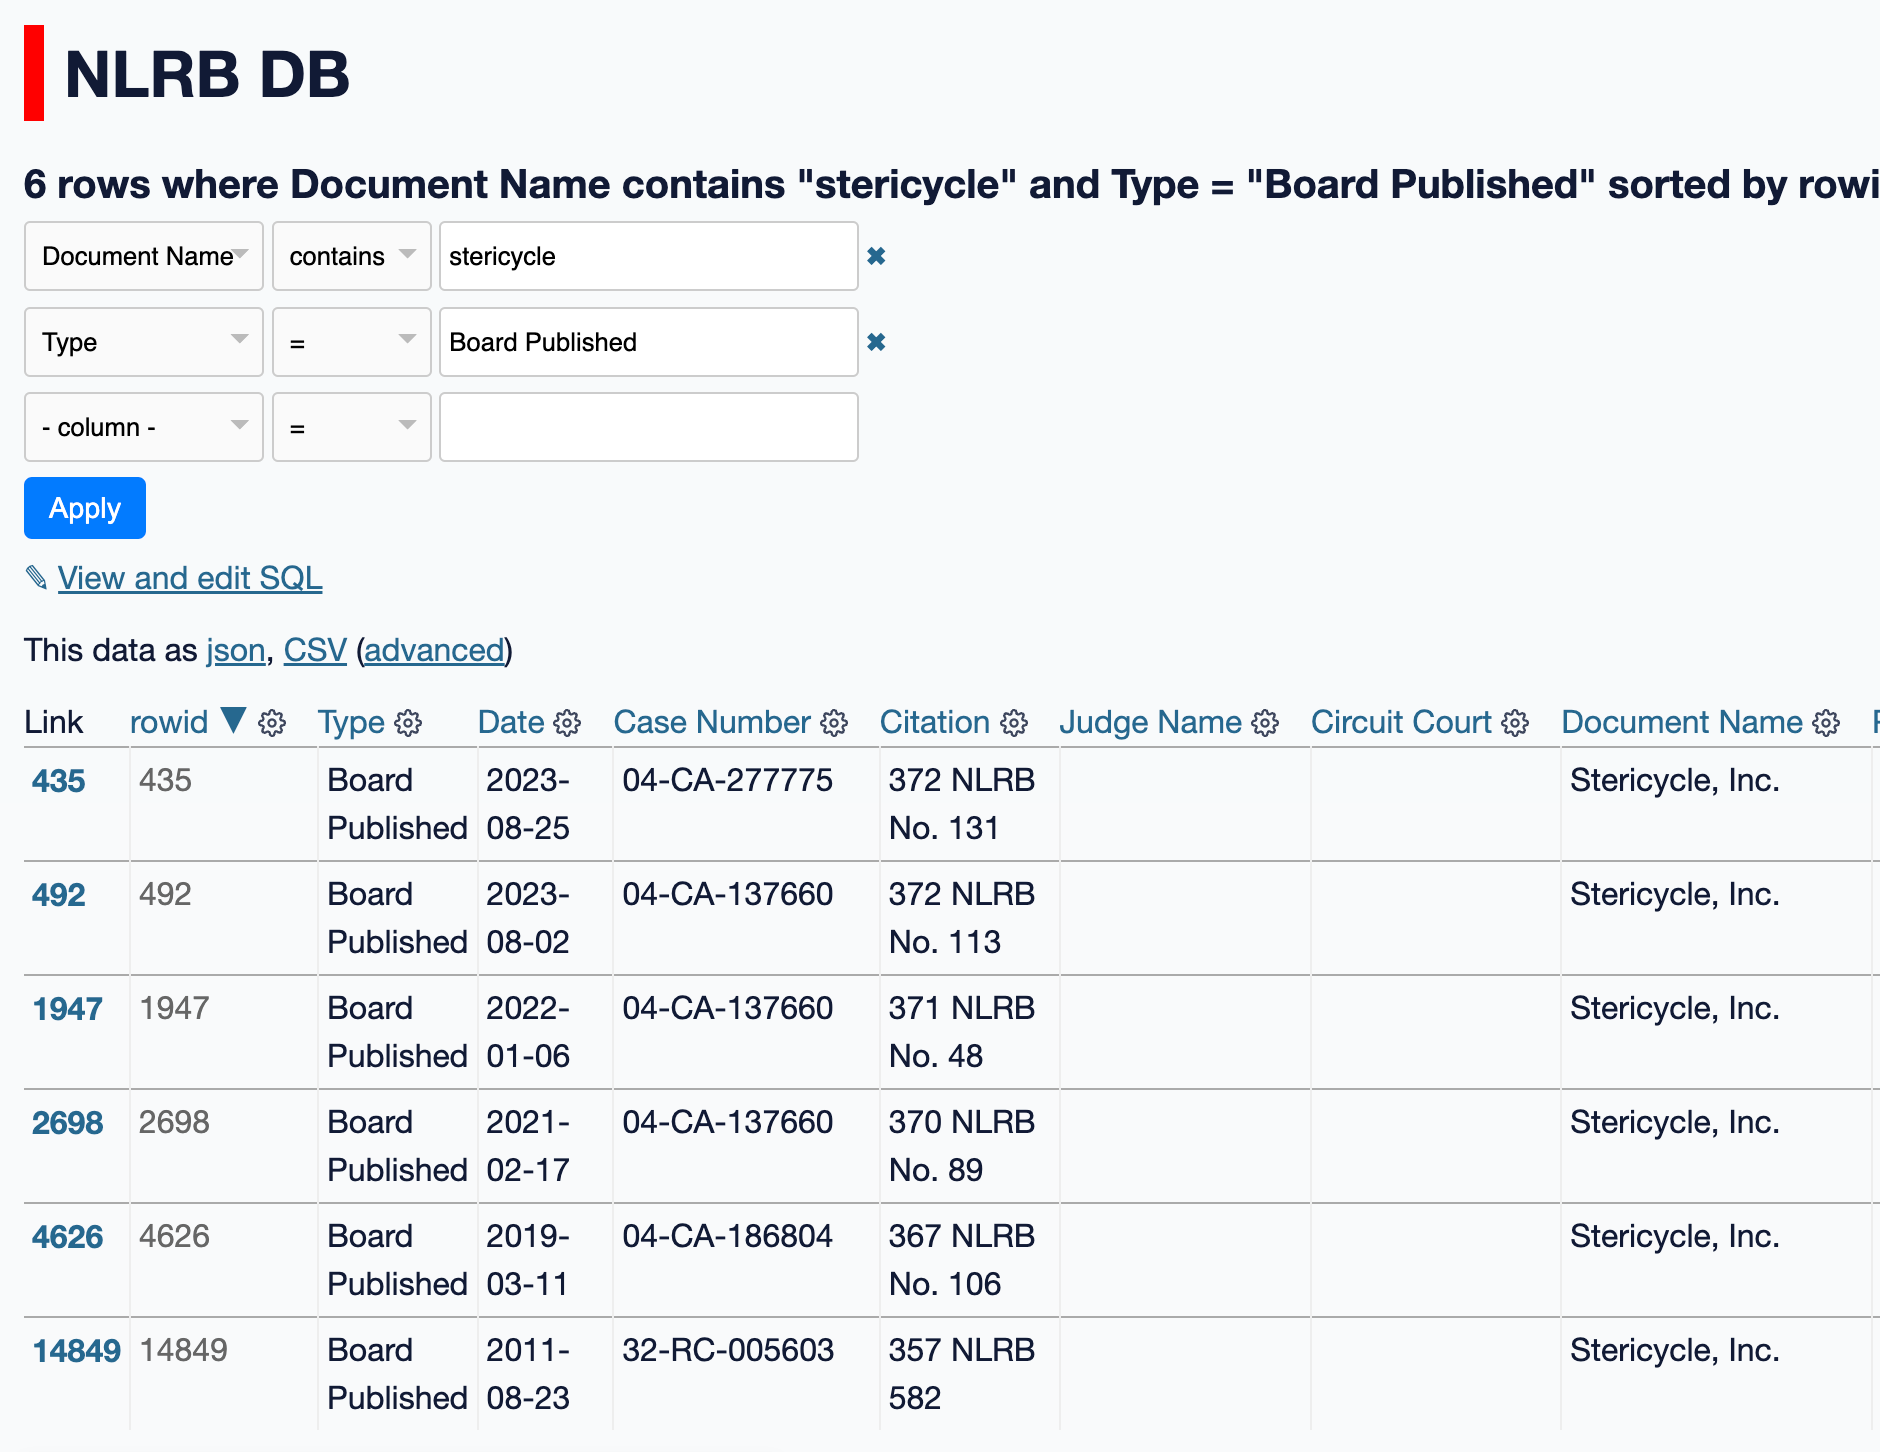Screen dimensions: 1880x1452
Task: Open Document Name column settings gear
Action: click(1826, 723)
